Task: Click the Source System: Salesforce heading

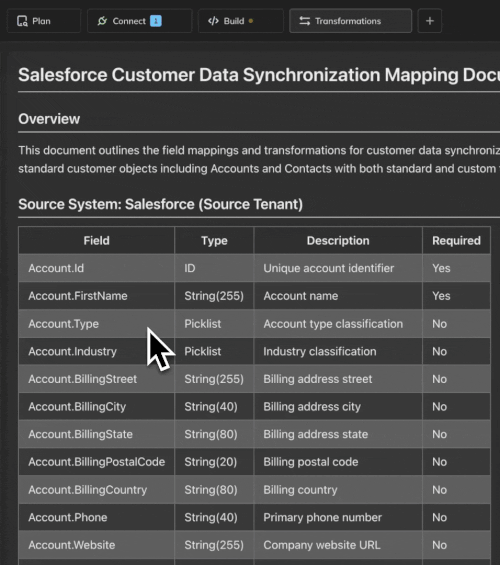Action: (160, 204)
